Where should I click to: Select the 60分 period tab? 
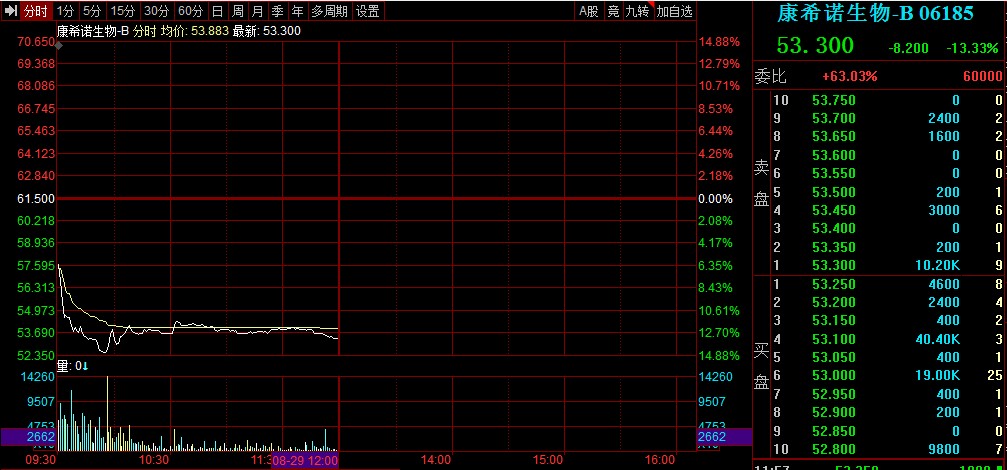tap(190, 11)
